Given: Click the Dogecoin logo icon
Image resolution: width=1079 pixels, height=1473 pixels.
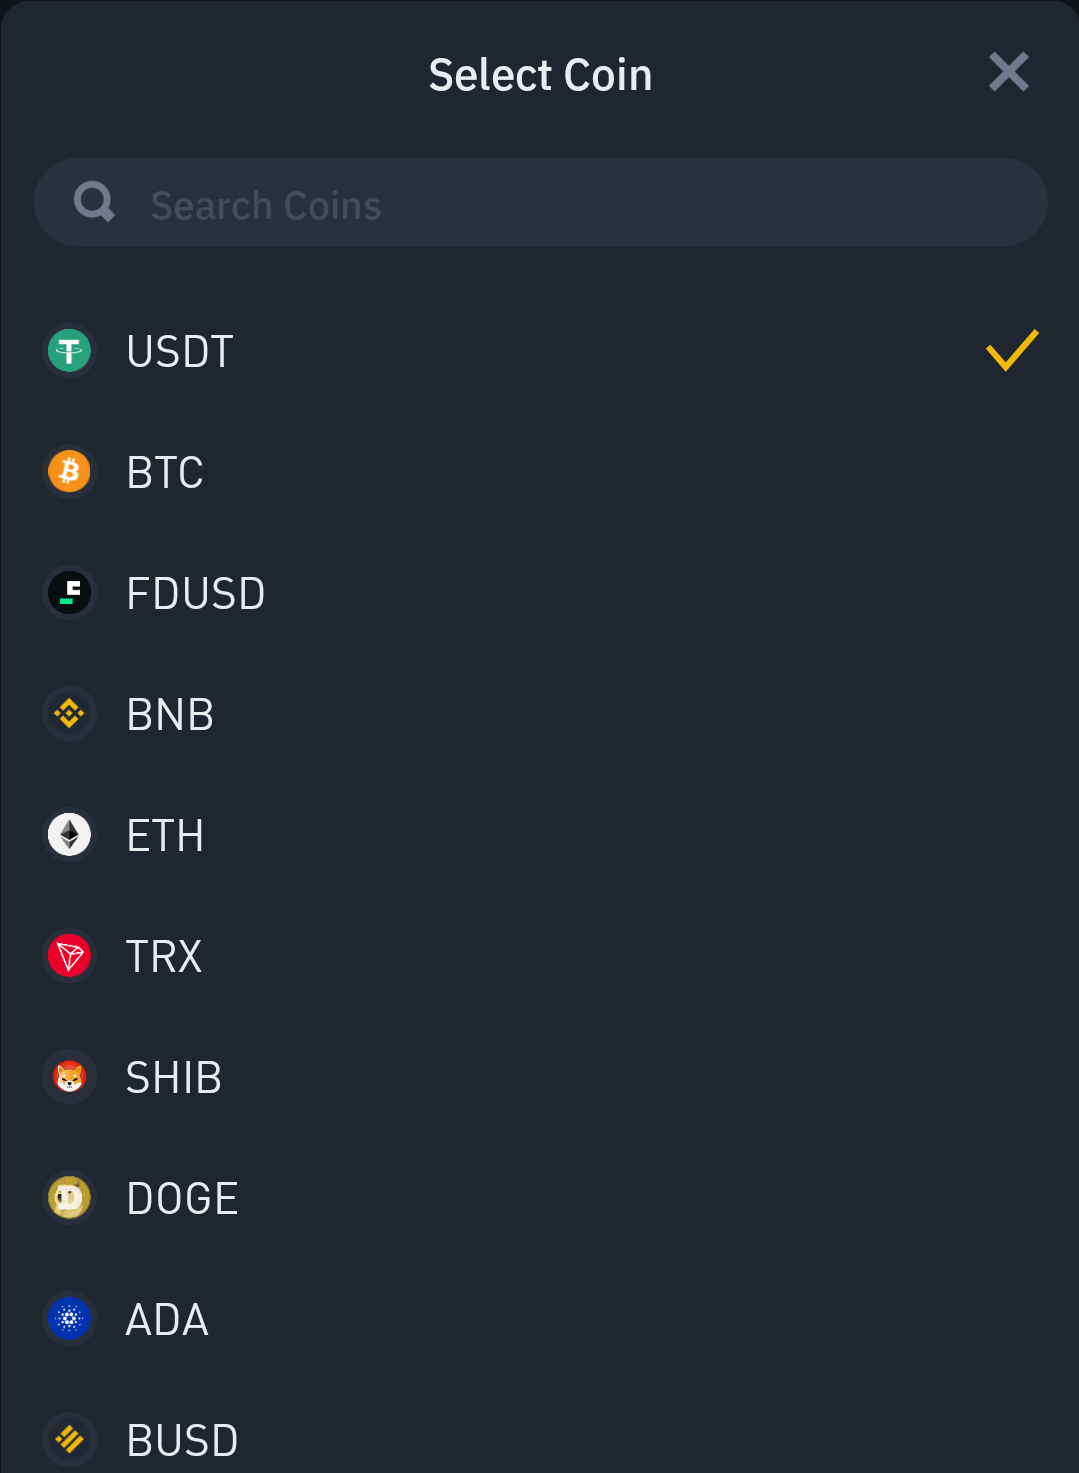Looking at the screenshot, I should click(69, 1198).
